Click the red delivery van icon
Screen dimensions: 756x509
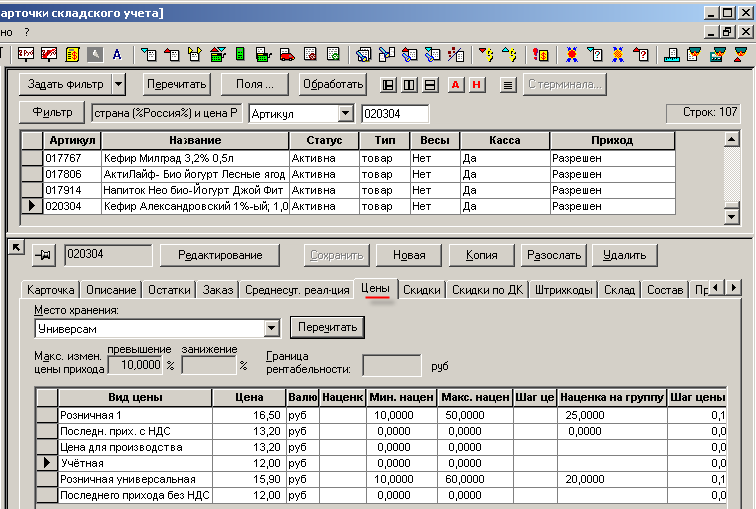tap(286, 54)
